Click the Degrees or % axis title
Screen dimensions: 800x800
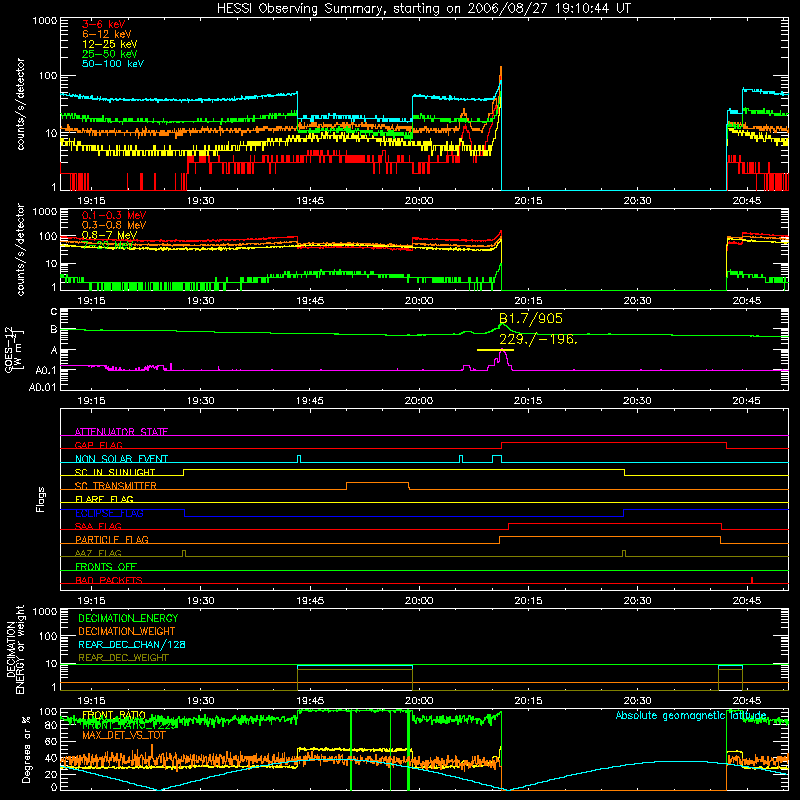pos(26,749)
